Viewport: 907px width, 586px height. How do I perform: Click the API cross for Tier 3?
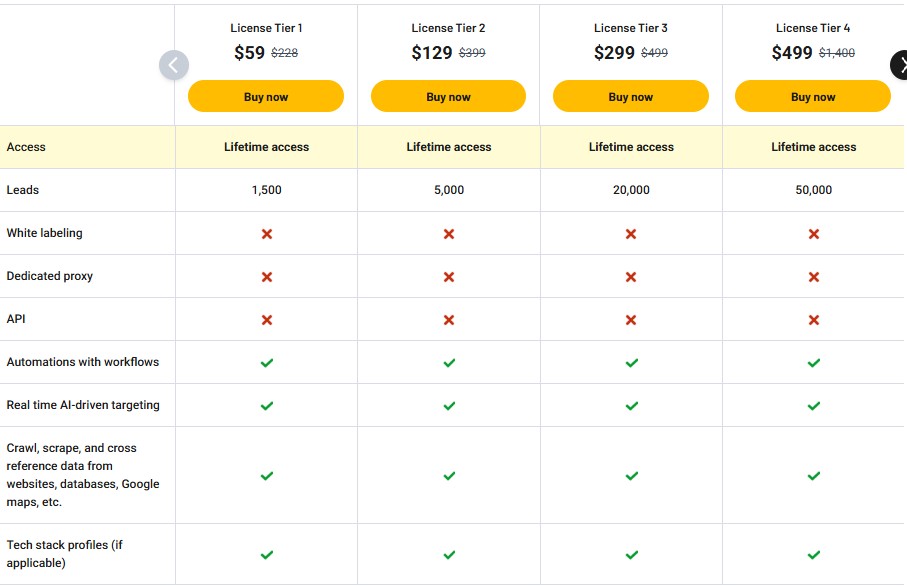tap(631, 320)
